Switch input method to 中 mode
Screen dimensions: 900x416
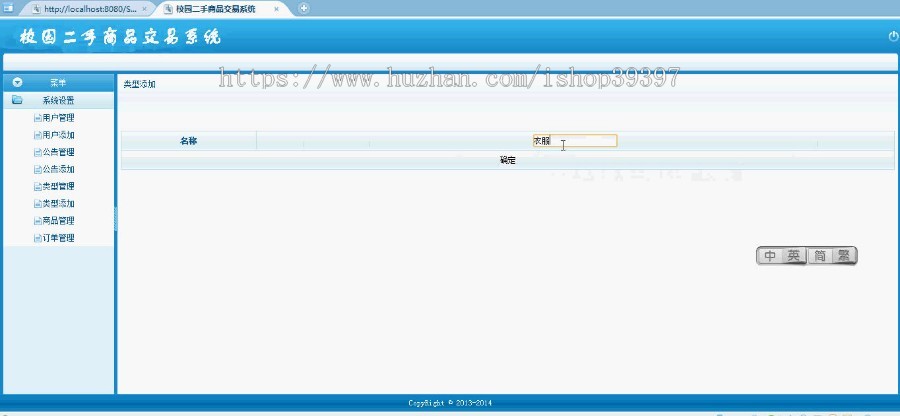click(x=770, y=256)
